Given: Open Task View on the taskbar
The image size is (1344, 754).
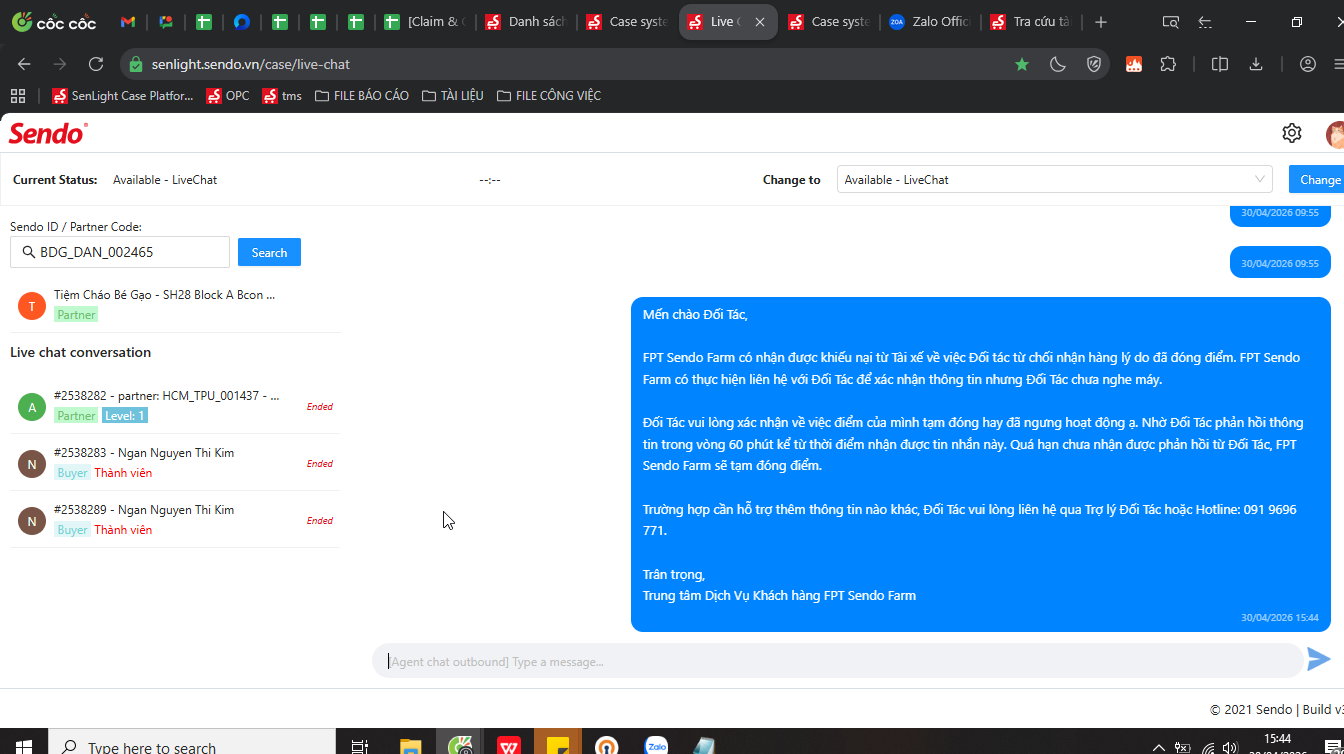Looking at the screenshot, I should coord(359,746).
